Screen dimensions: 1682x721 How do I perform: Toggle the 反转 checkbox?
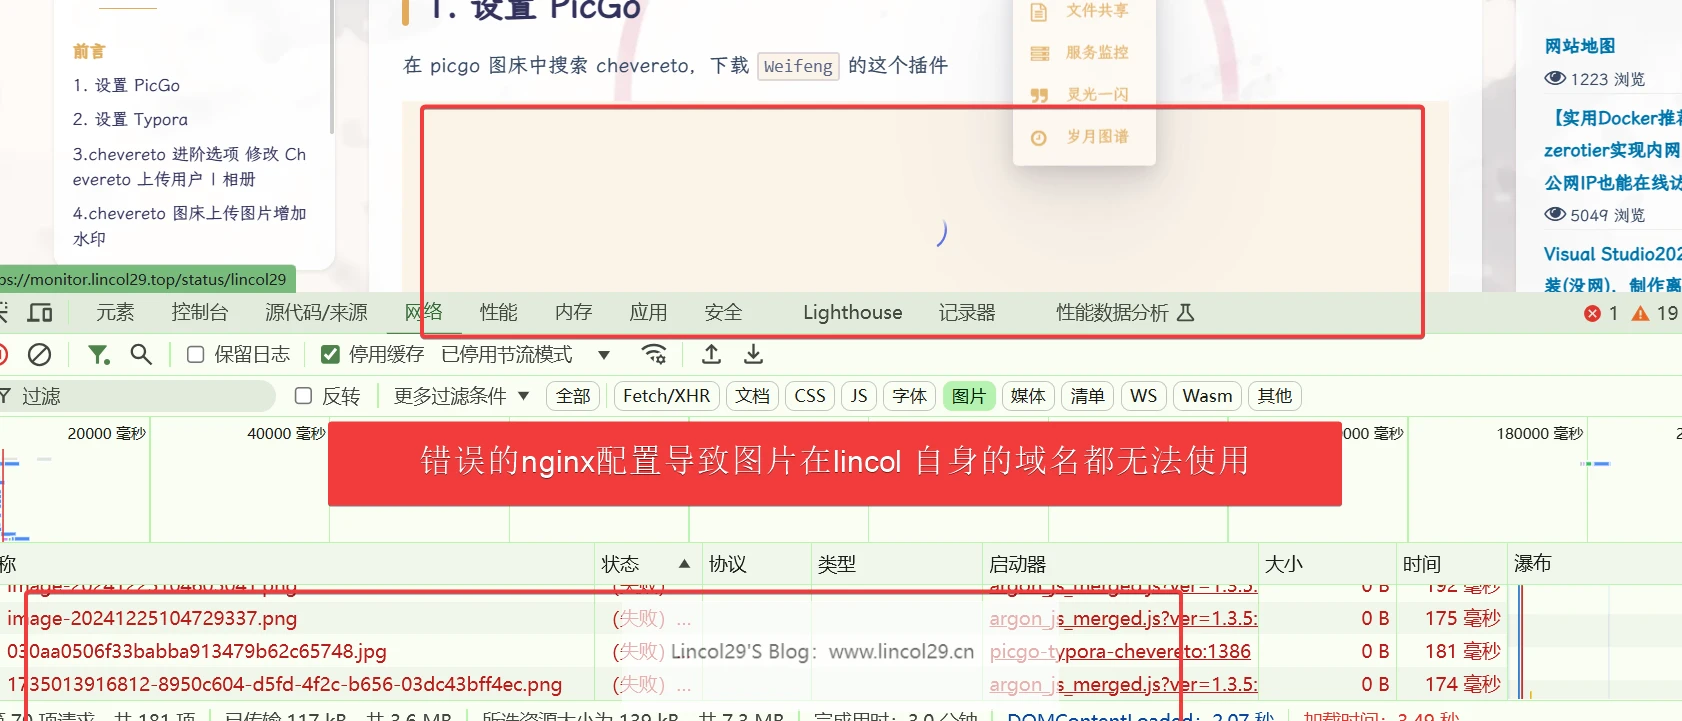coord(304,396)
